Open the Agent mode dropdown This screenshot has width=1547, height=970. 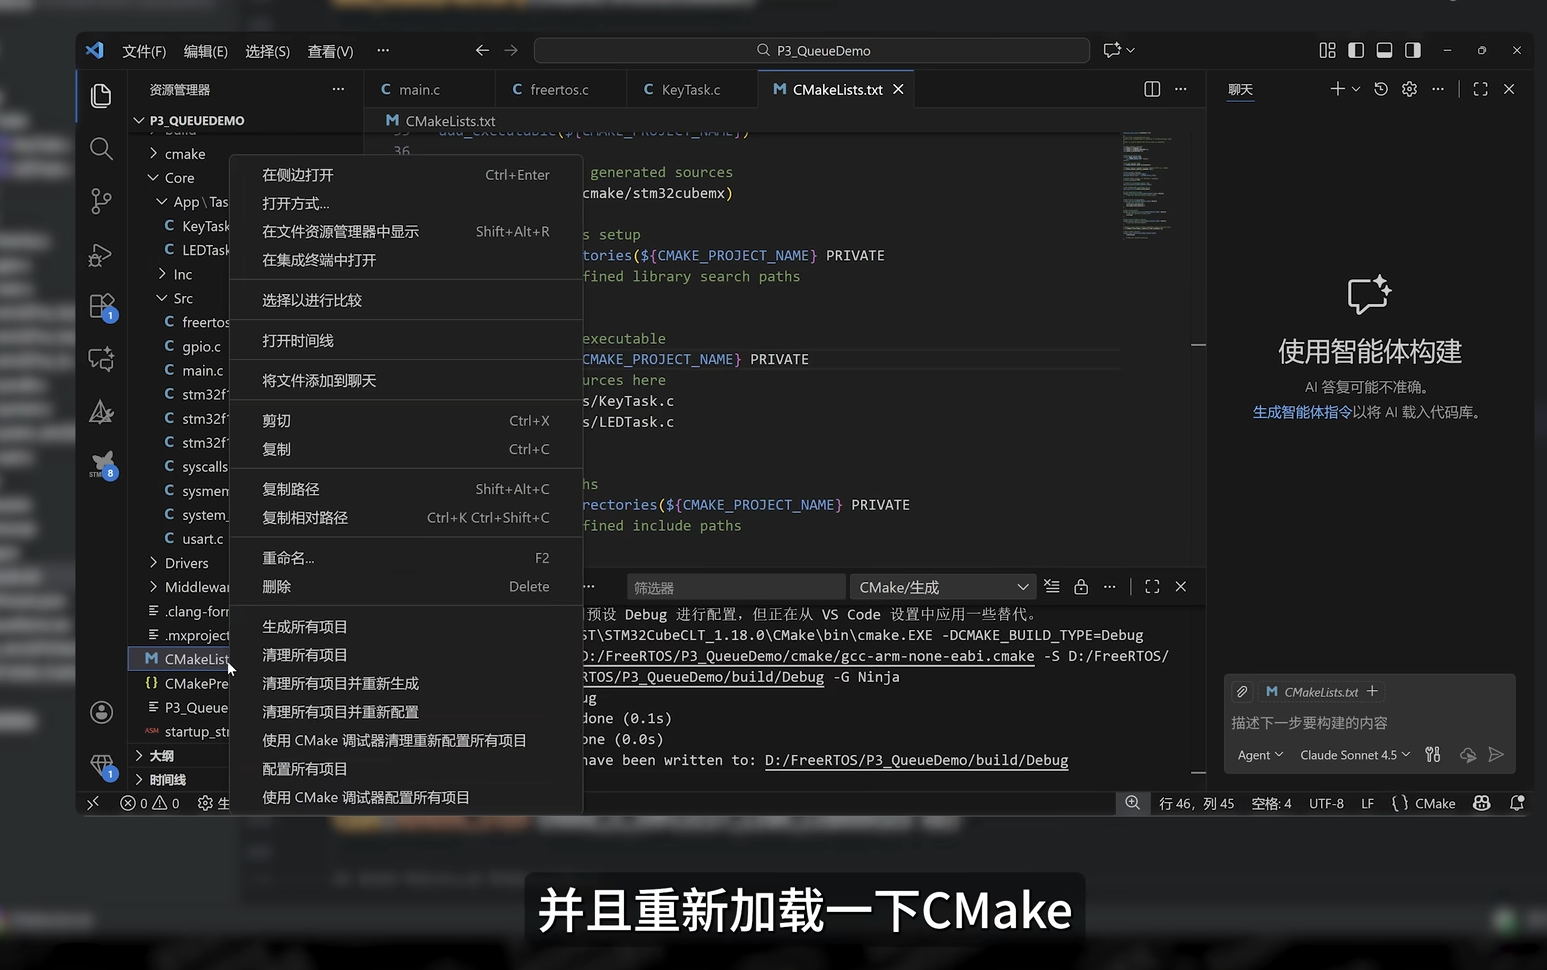(1260, 755)
